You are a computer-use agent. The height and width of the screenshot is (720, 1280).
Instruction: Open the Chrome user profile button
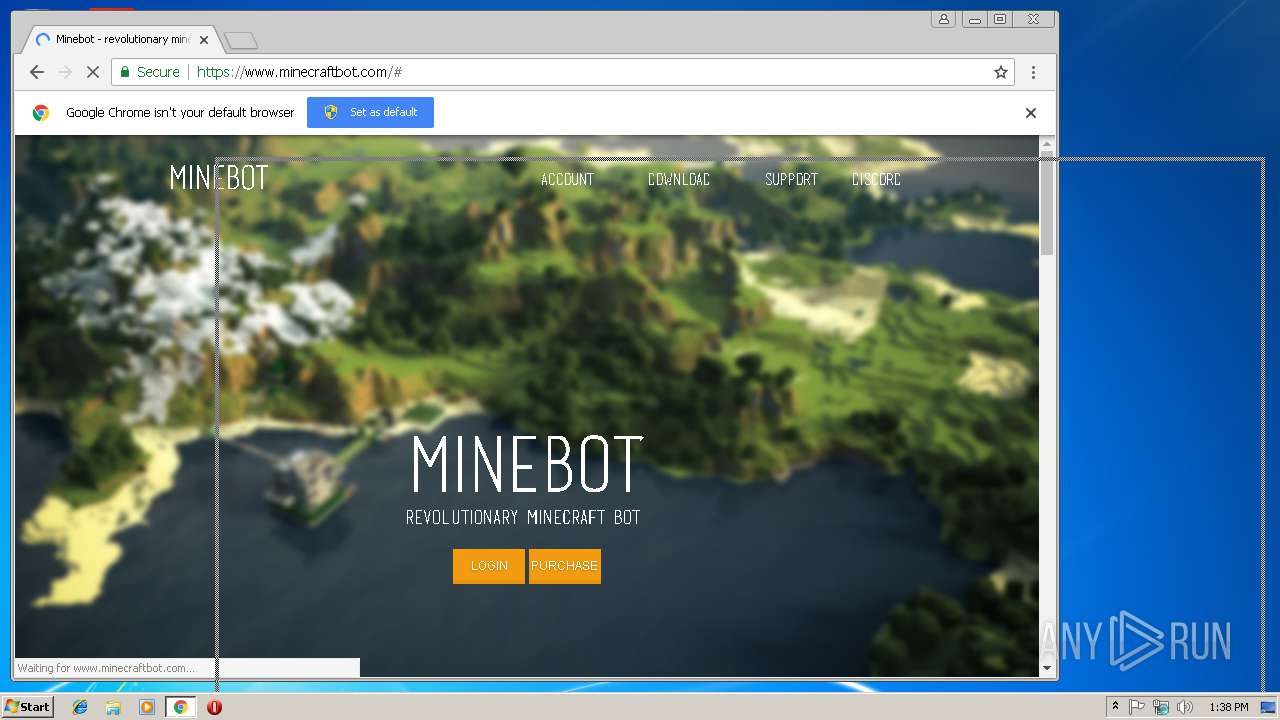(943, 19)
